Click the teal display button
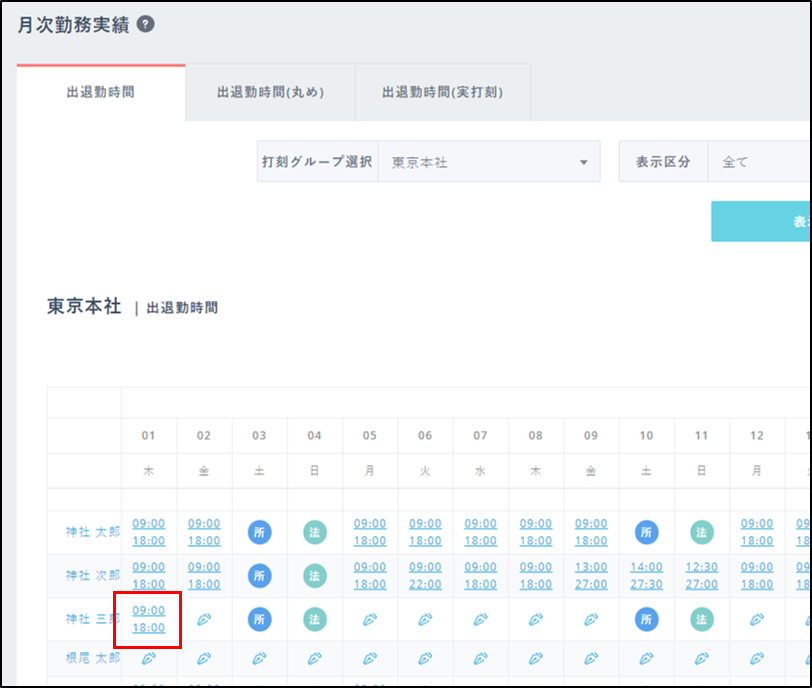 [761, 222]
